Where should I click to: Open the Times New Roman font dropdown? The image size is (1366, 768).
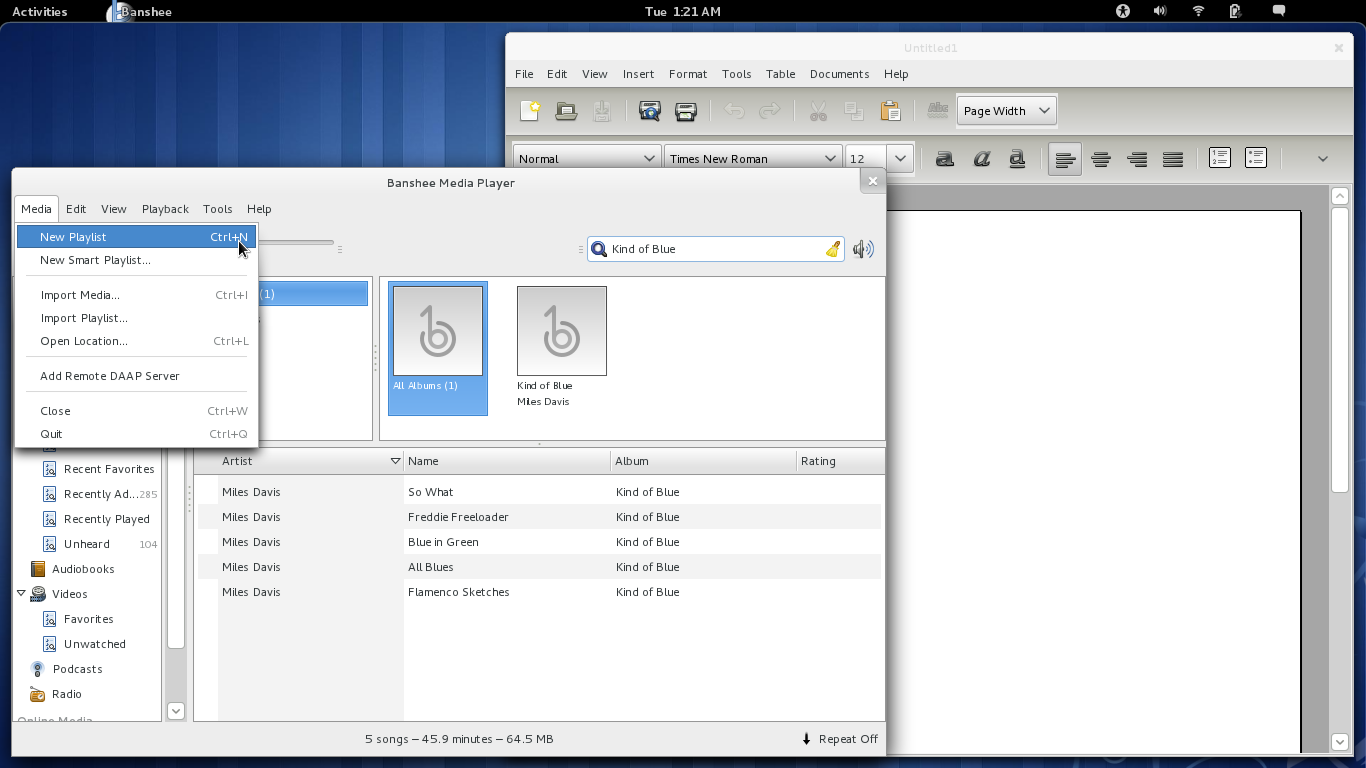coord(753,159)
